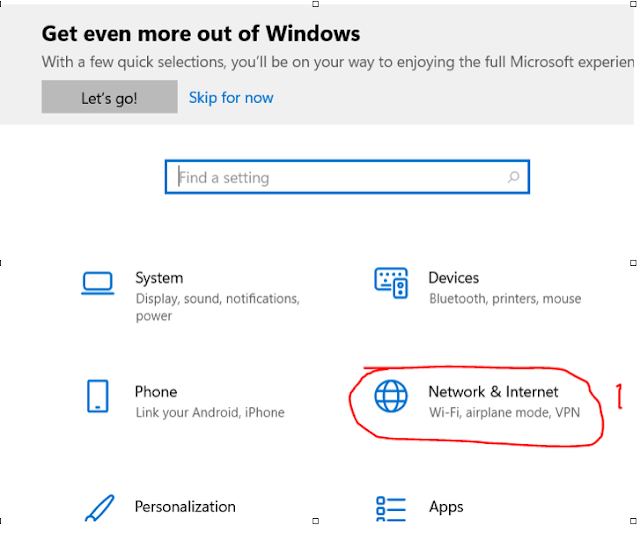Click 'Get even more out of Windows' heading
Screen dimensions: 640x540
(x=201, y=33)
